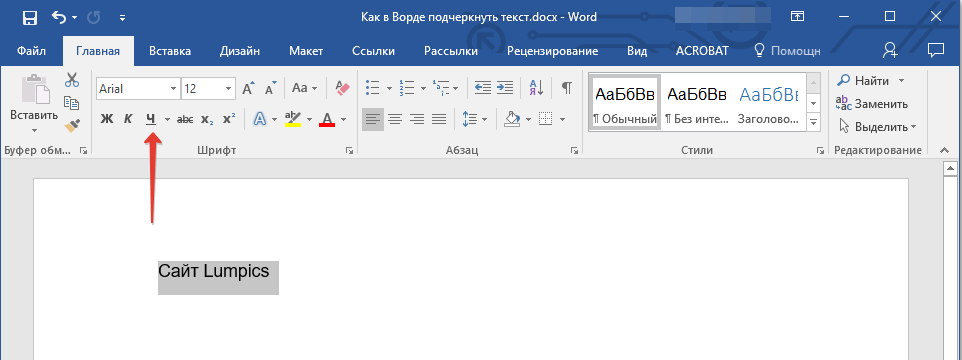
Task: Click the Save floppy disk icon
Action: [x=30, y=17]
